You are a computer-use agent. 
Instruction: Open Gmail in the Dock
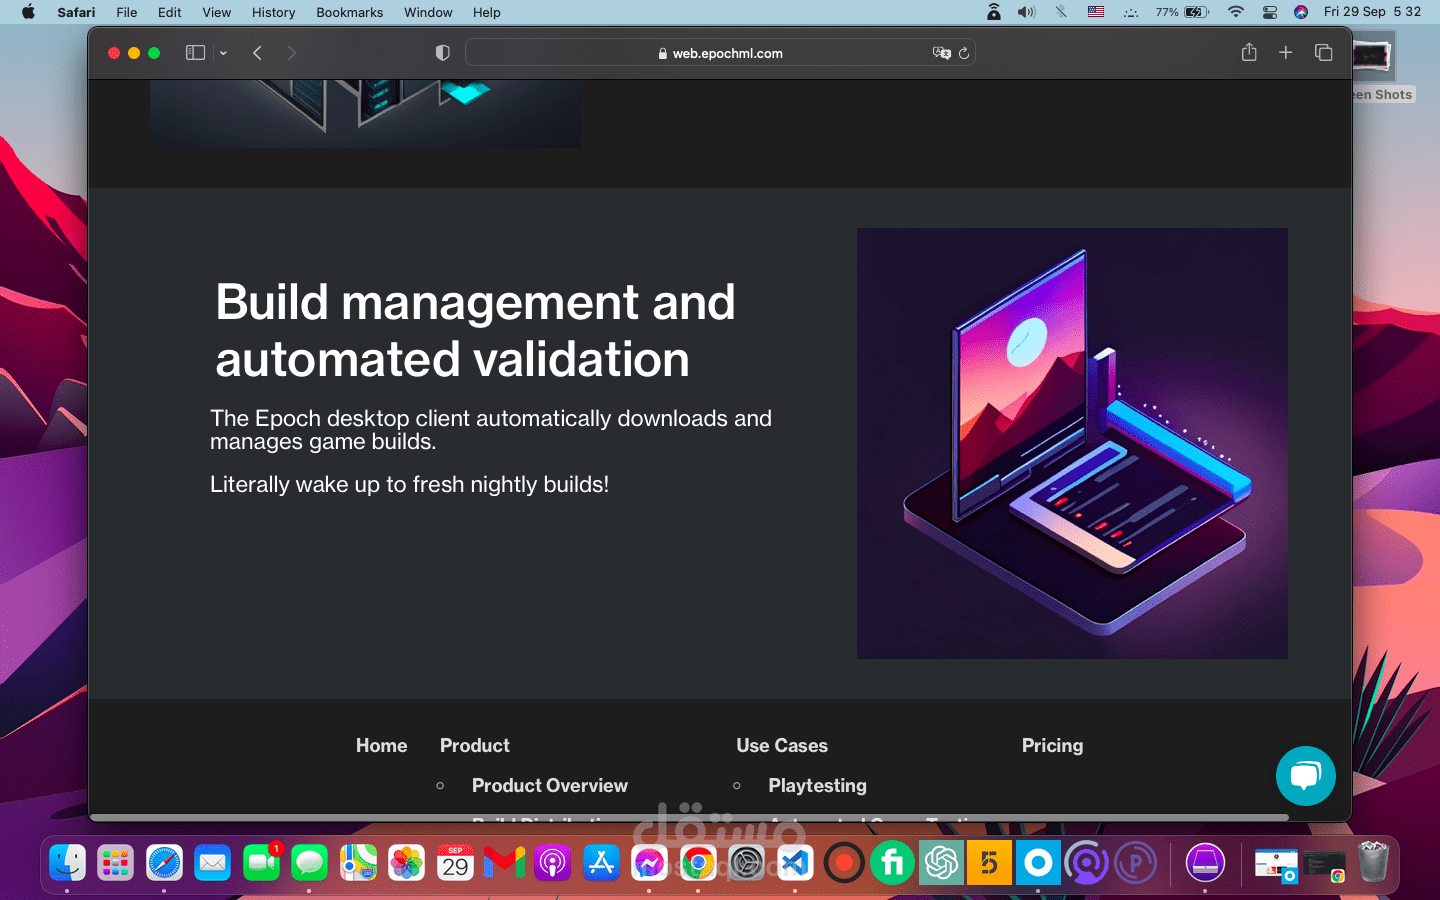pos(504,862)
